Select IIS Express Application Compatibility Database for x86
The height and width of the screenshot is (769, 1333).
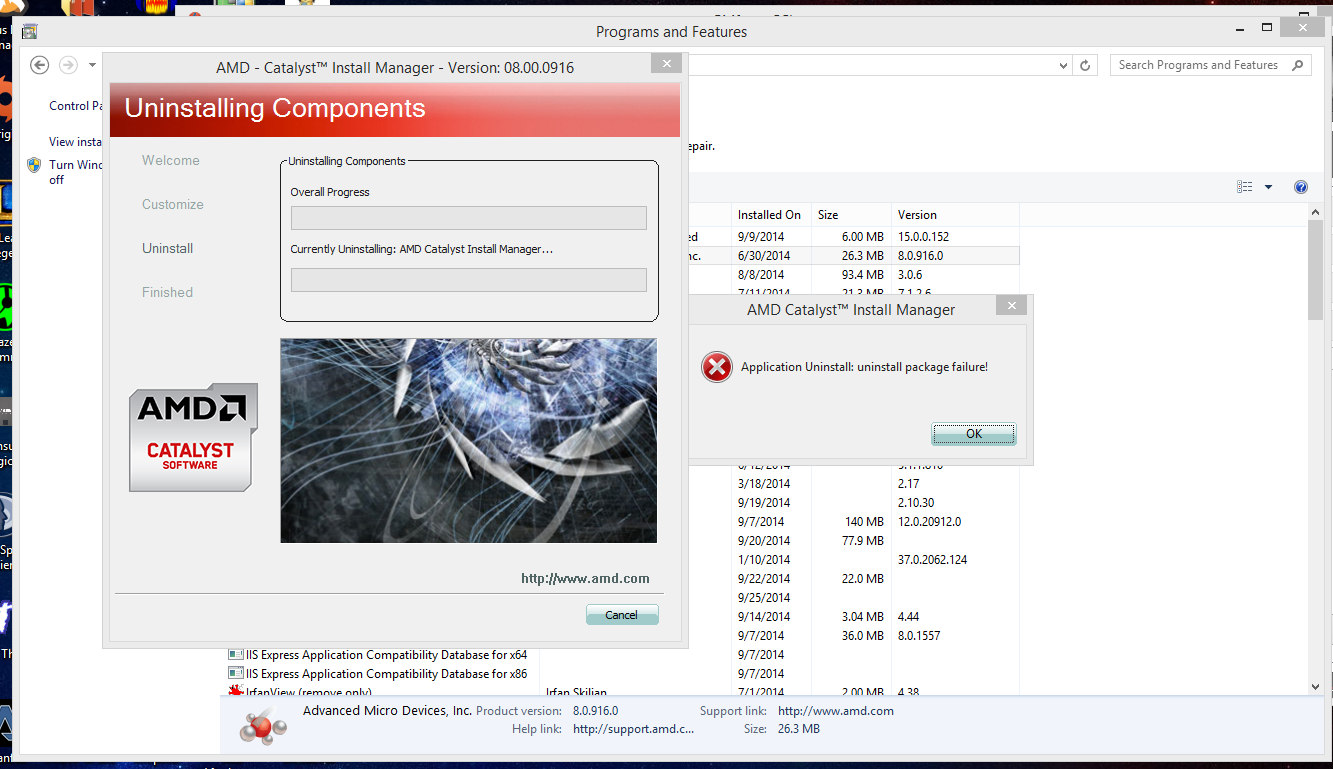[387, 674]
